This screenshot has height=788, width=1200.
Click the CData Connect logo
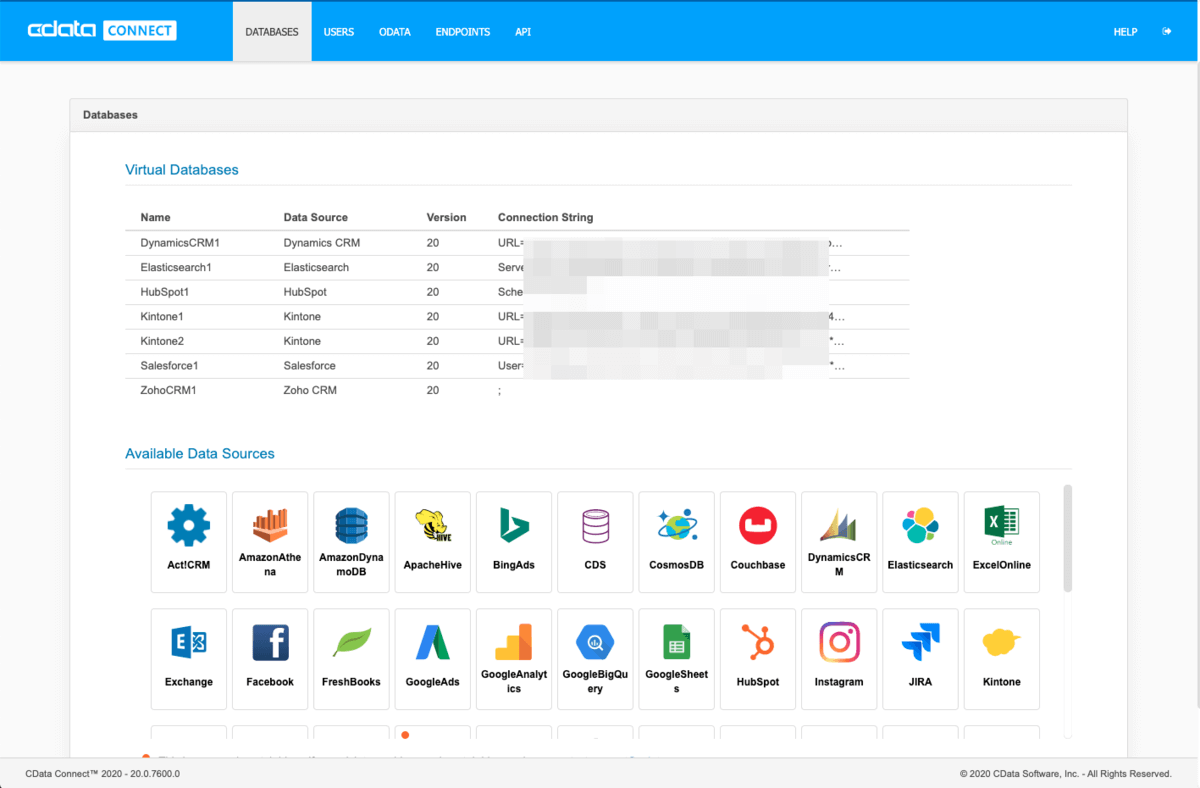click(x=102, y=31)
